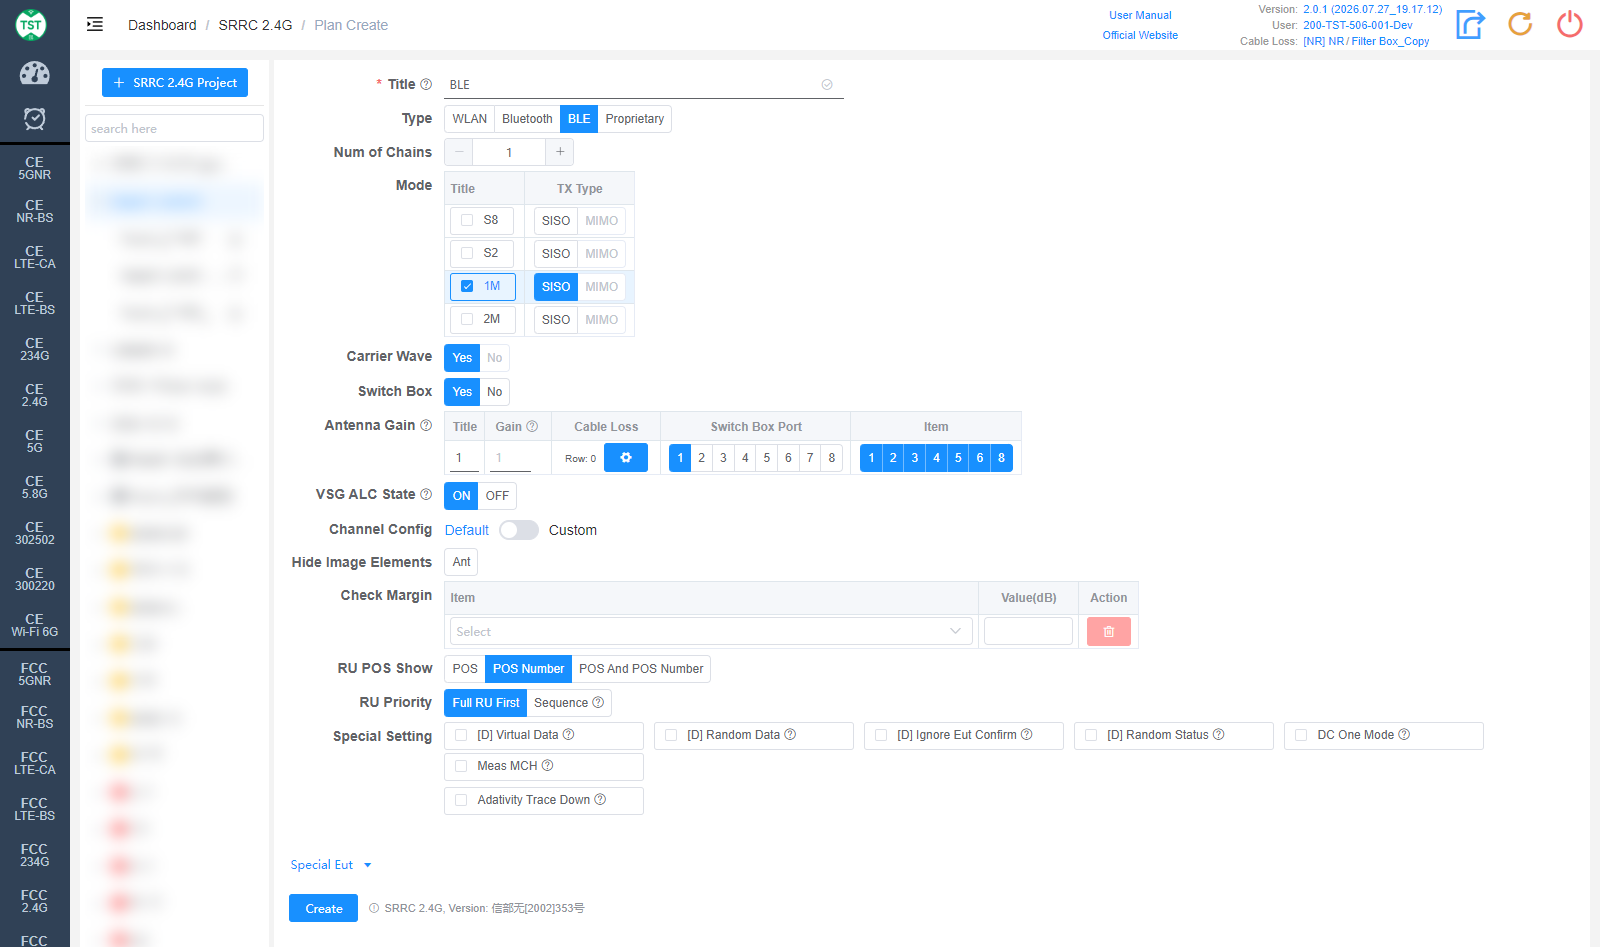Click the Title help question icon

tap(426, 84)
